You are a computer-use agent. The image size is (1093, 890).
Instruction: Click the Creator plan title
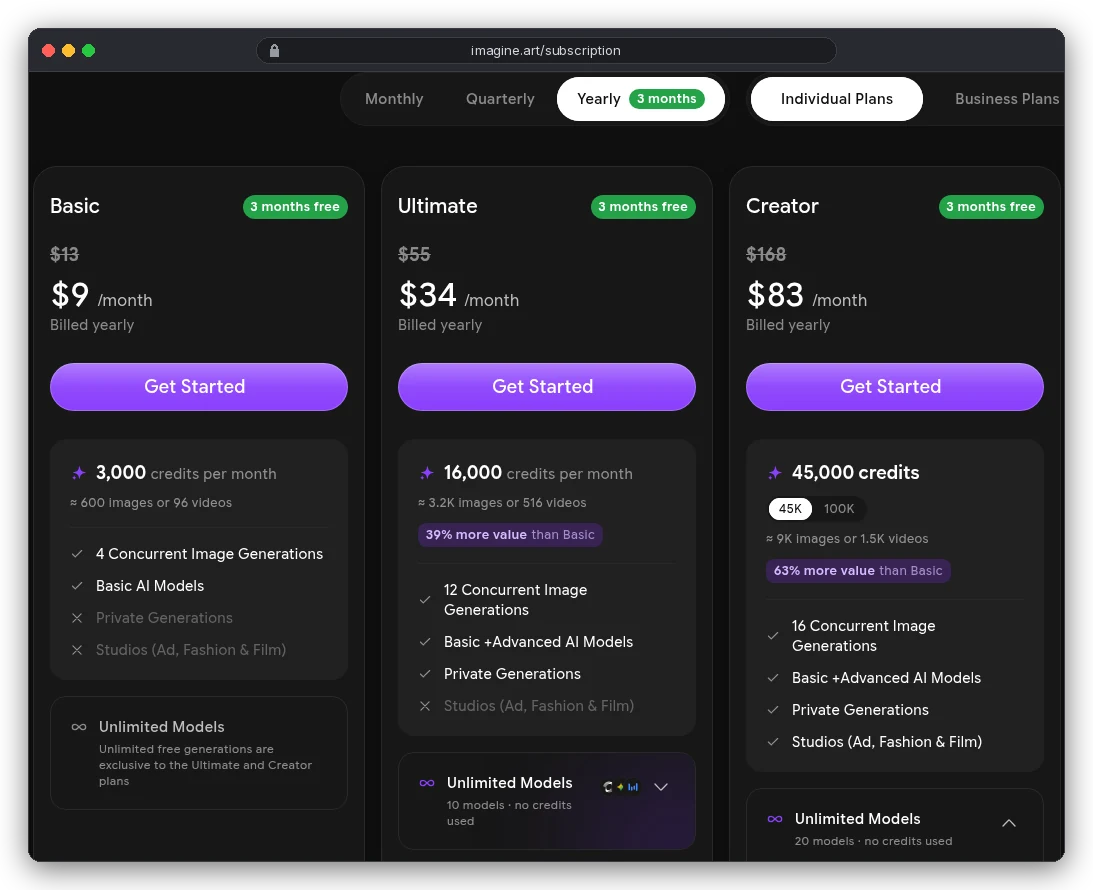click(782, 206)
